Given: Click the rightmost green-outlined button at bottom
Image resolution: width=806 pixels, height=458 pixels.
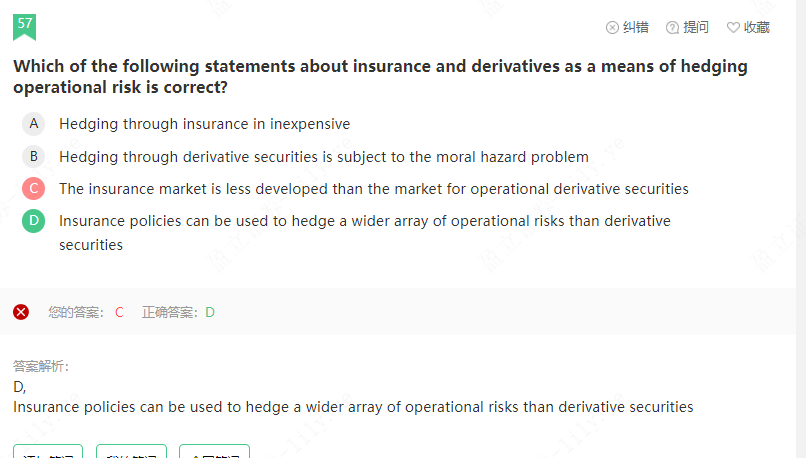Looking at the screenshot, I should click(214, 452).
